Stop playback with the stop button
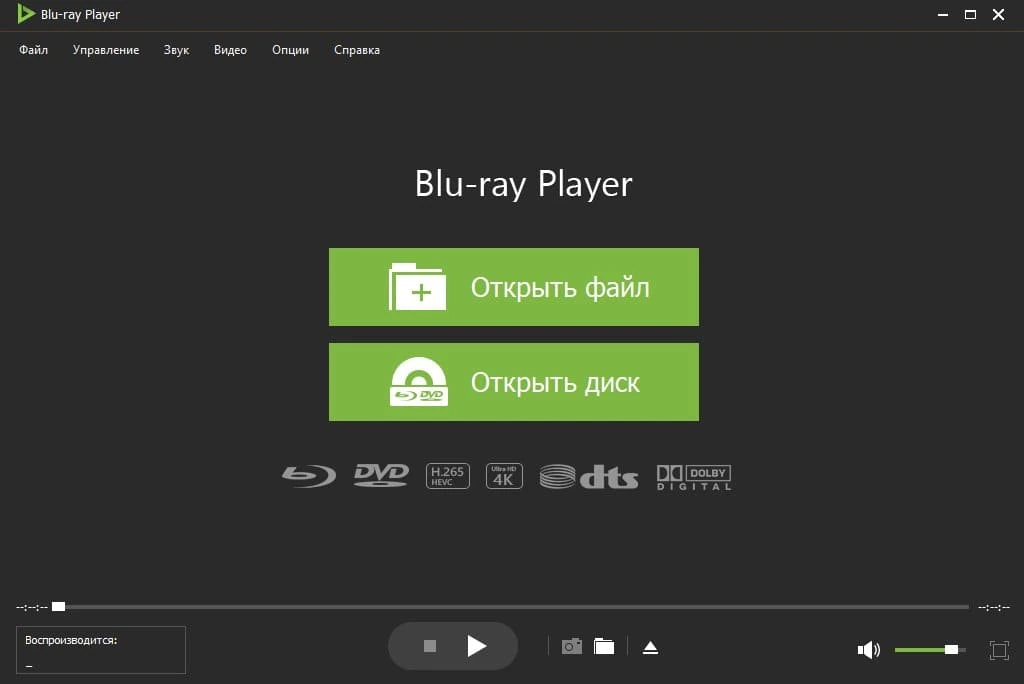Screen dimensions: 1024x684 tap(430, 646)
